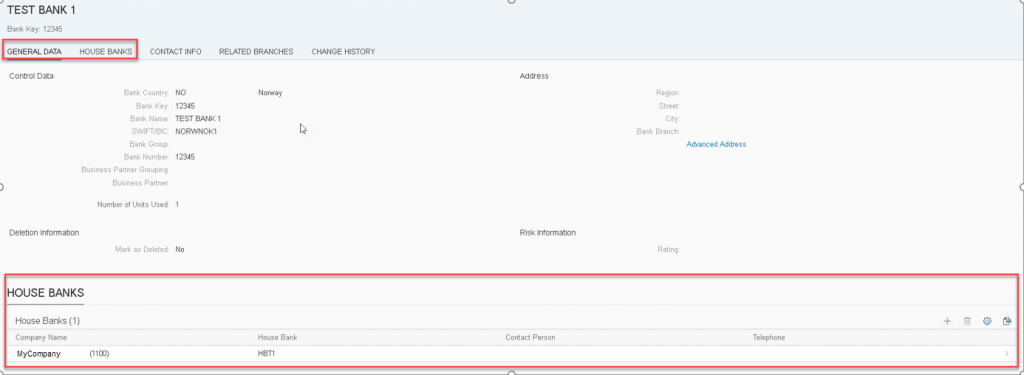1024x375 pixels.
Task: Open House Banks table settings gear
Action: point(987,321)
